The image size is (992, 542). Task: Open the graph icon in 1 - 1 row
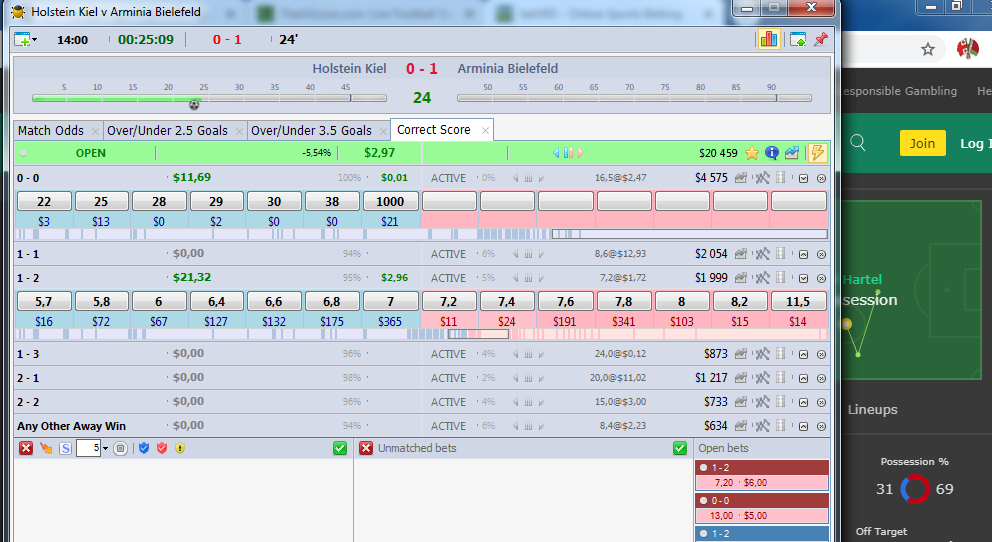[x=740, y=254]
